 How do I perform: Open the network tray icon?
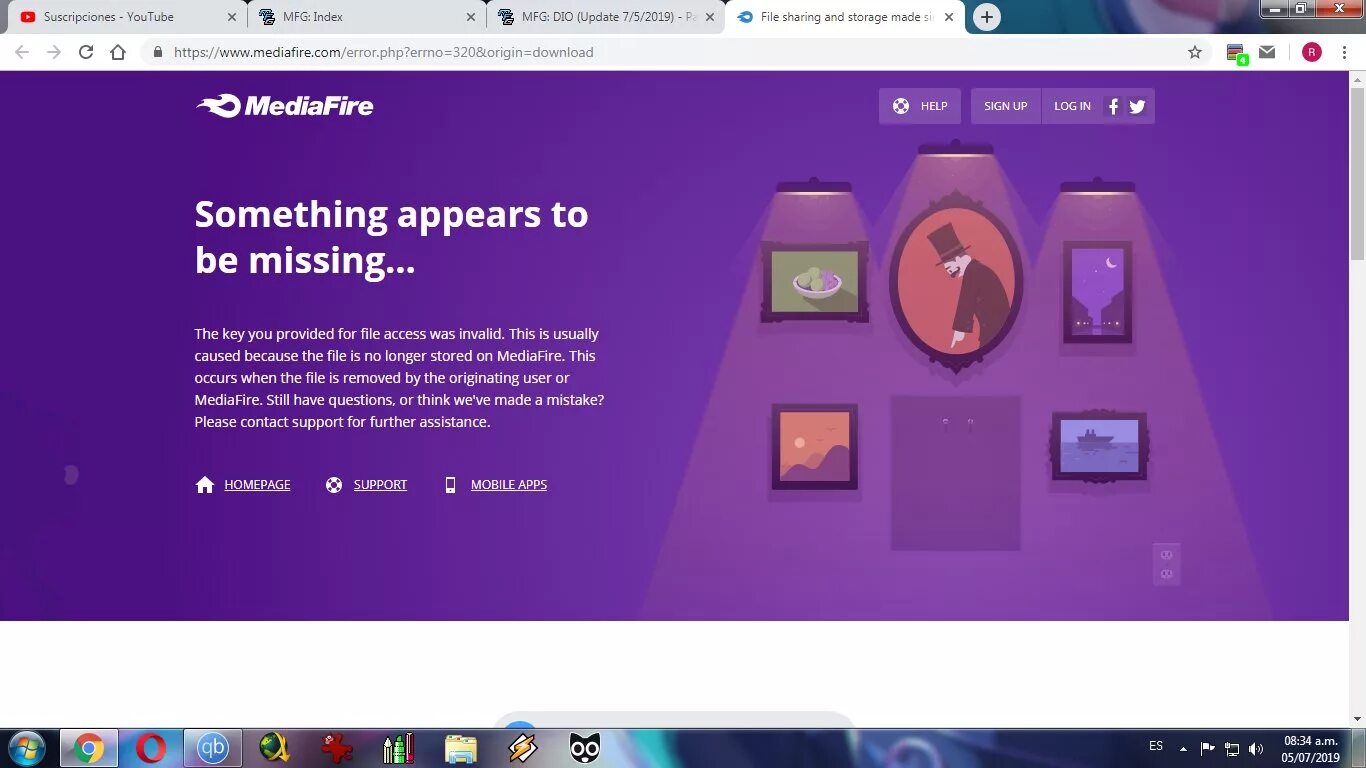click(x=1232, y=748)
